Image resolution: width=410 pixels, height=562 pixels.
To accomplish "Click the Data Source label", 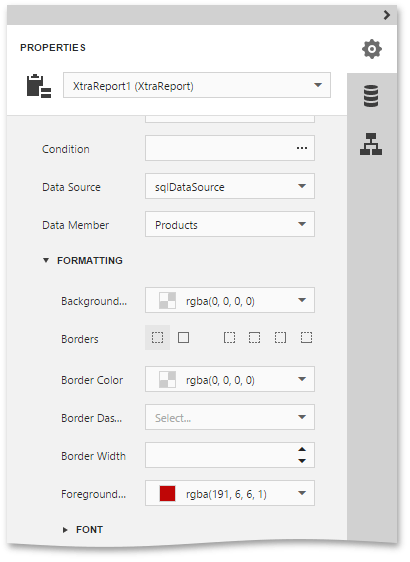I will (x=71, y=187).
